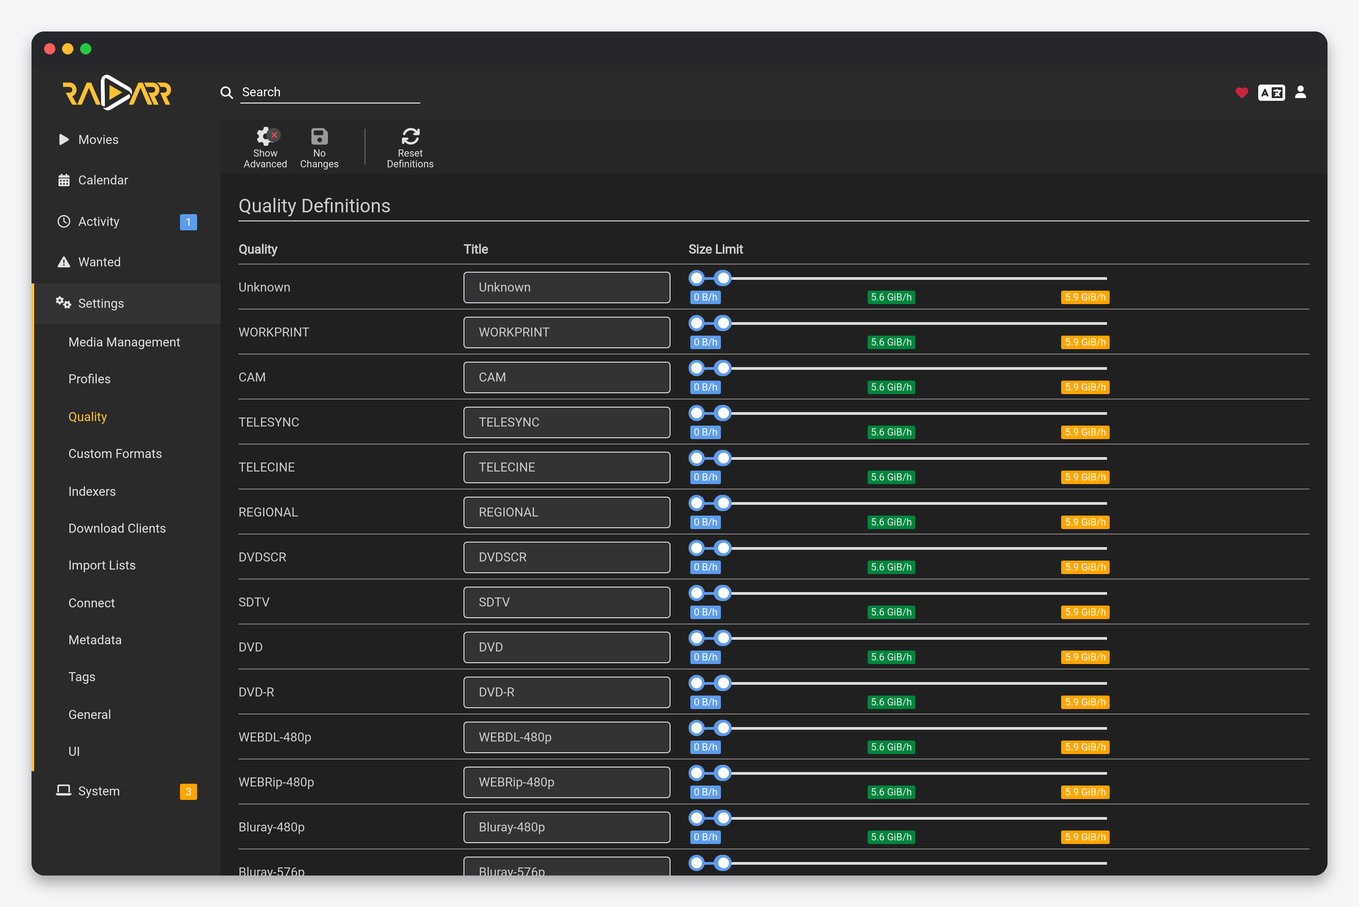Click the No Changes save icon

[319, 136]
